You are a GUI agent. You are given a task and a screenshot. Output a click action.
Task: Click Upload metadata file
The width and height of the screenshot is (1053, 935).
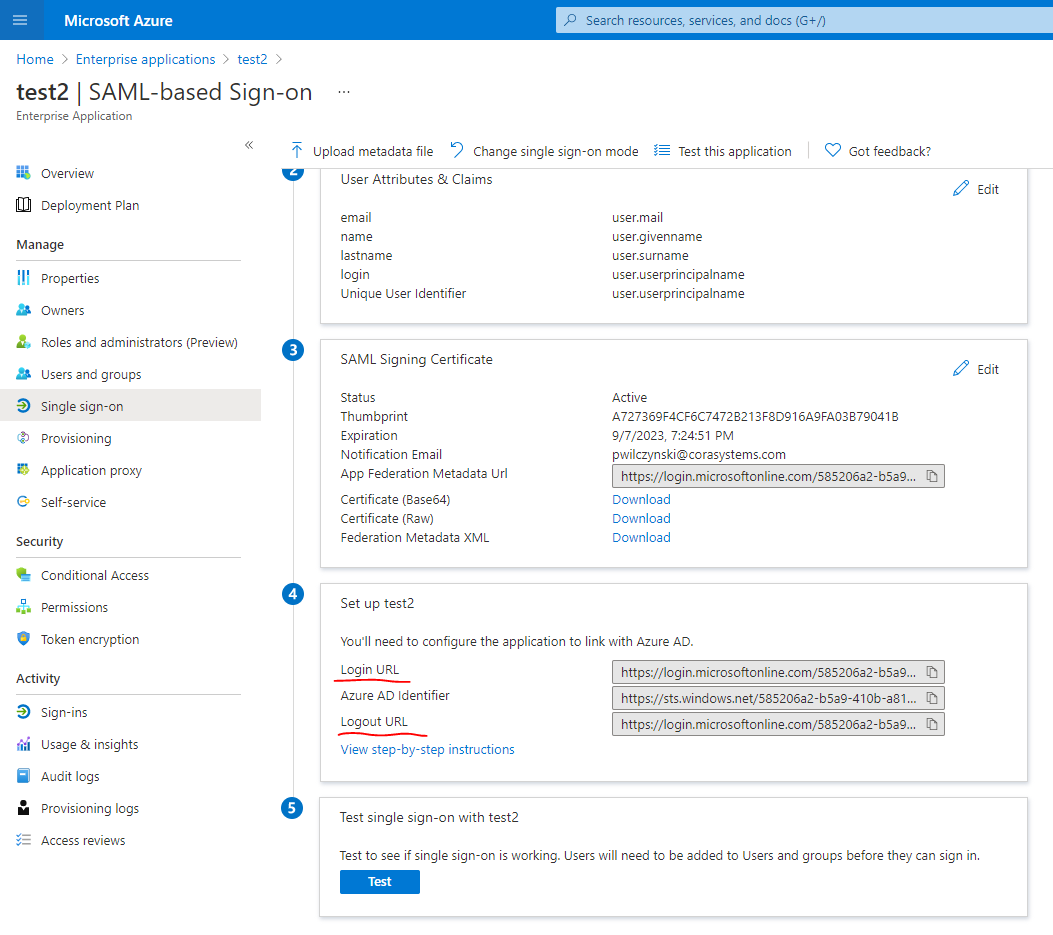pyautogui.click(x=362, y=151)
